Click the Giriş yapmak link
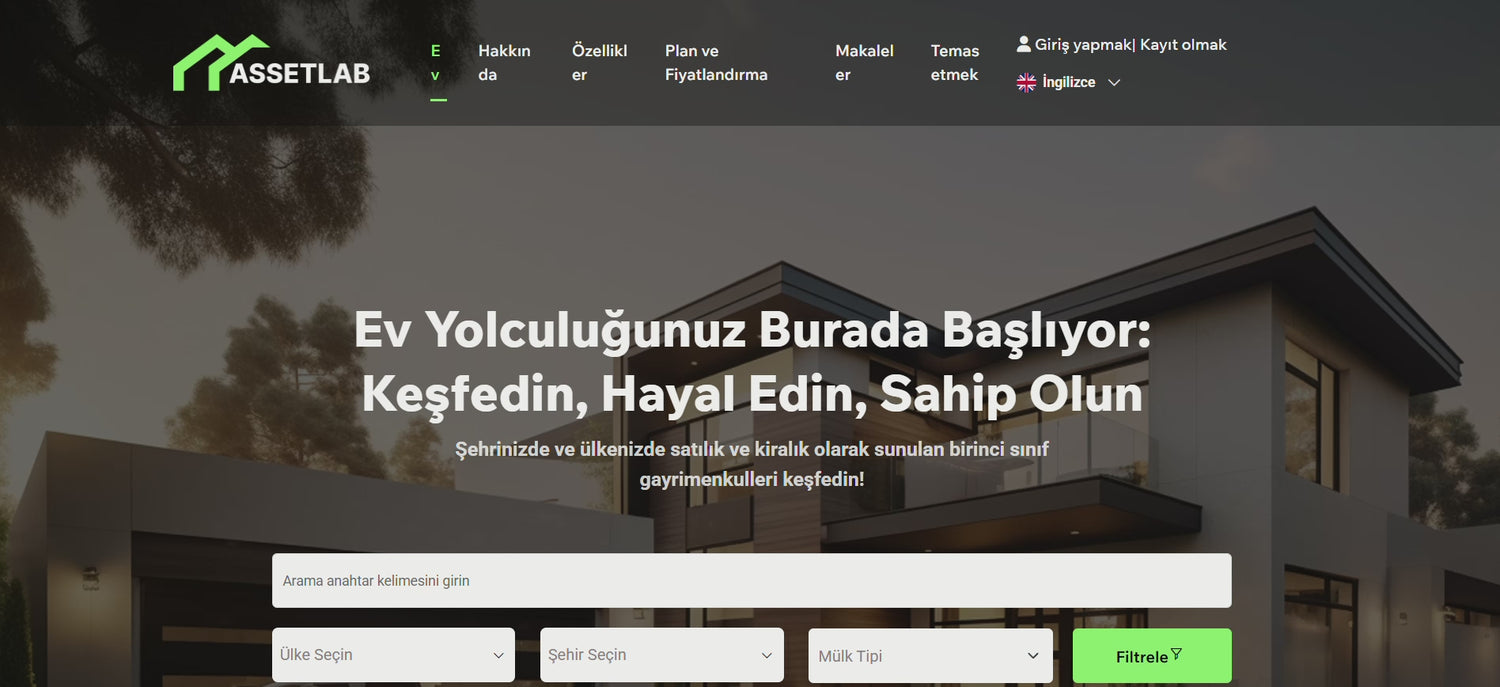 1082,44
